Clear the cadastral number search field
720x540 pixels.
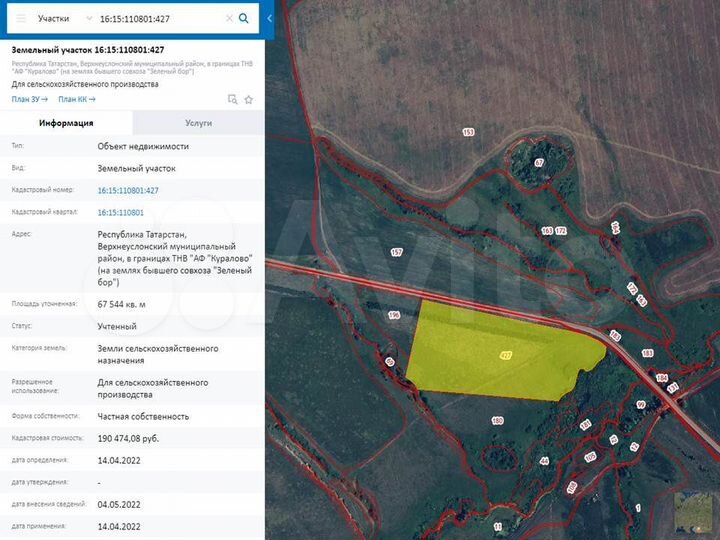click(229, 18)
